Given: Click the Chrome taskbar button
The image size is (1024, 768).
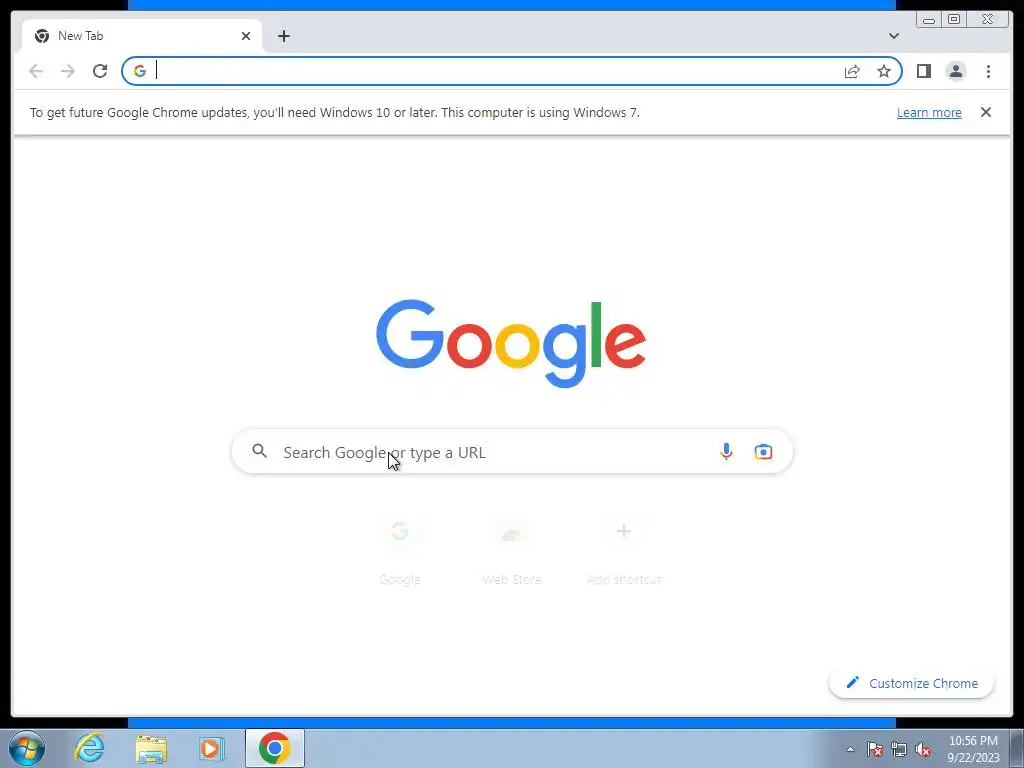Looking at the screenshot, I should pyautogui.click(x=275, y=748).
